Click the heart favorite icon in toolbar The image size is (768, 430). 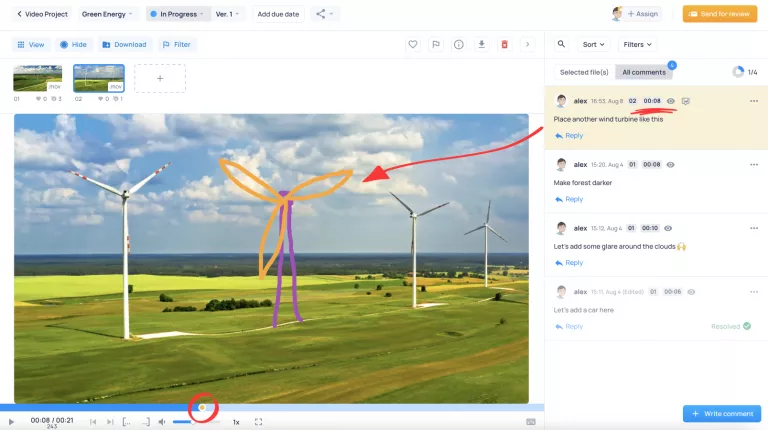[x=413, y=45]
